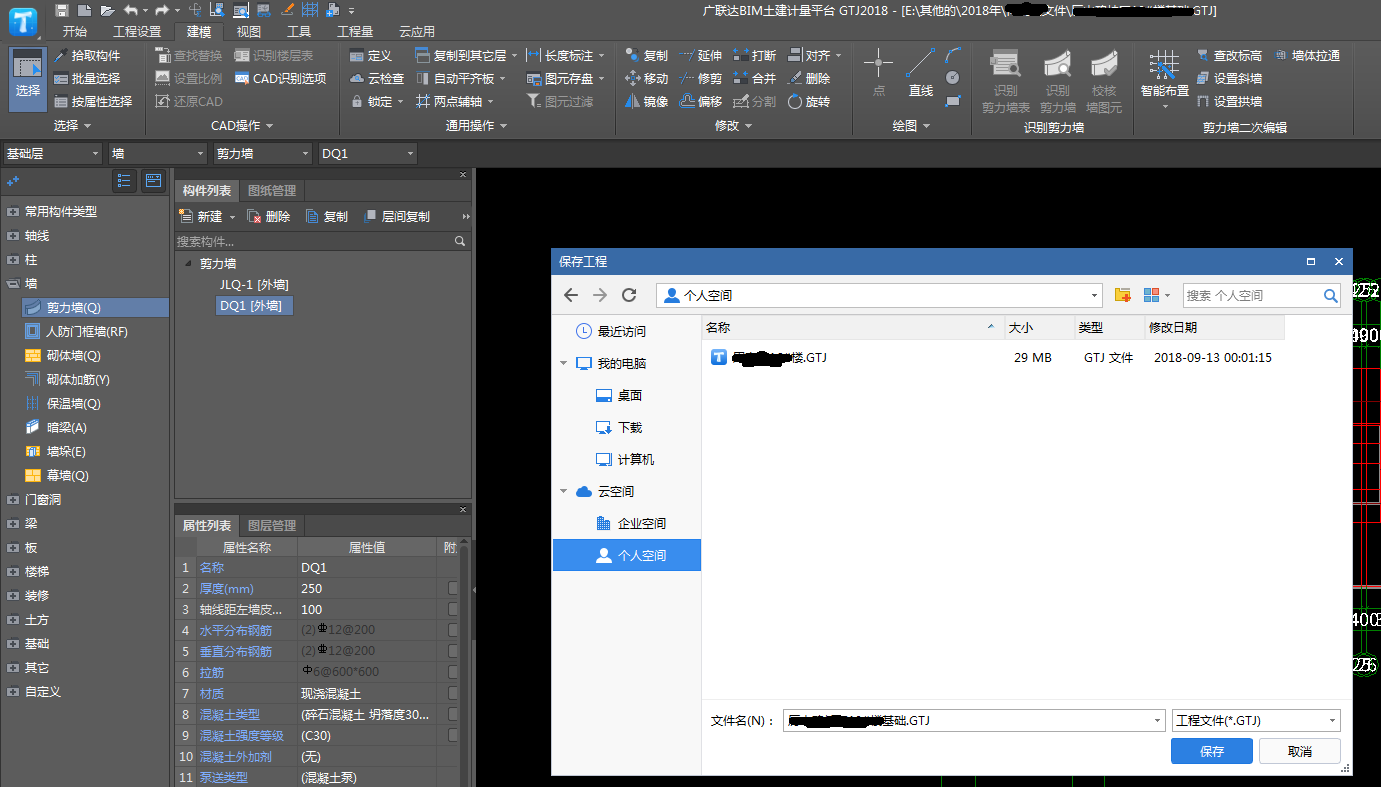Switch to 工程量 ribbon tab
The image size is (1381, 787).
pos(355,32)
